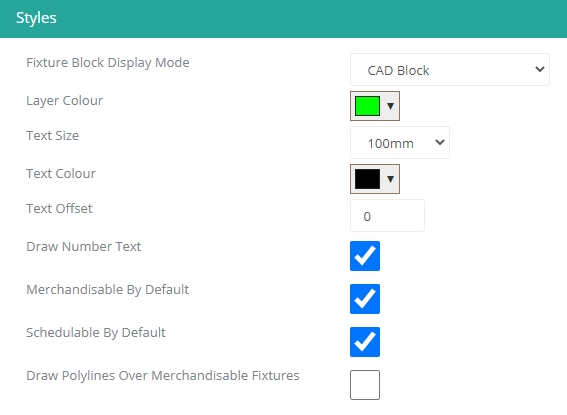
Task: Expand the Layer Colour picker arrow
Action: (x=390, y=106)
